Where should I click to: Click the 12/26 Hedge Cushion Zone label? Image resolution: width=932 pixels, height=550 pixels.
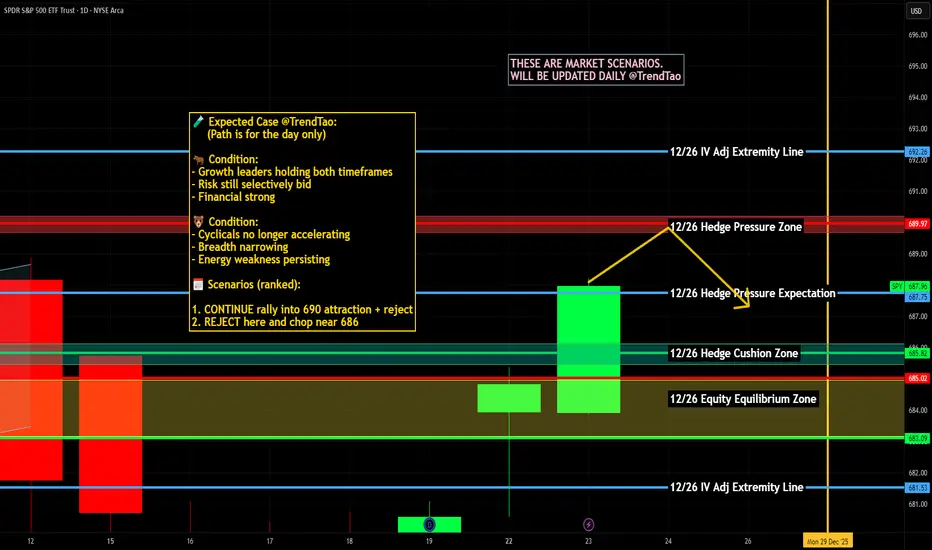click(734, 353)
